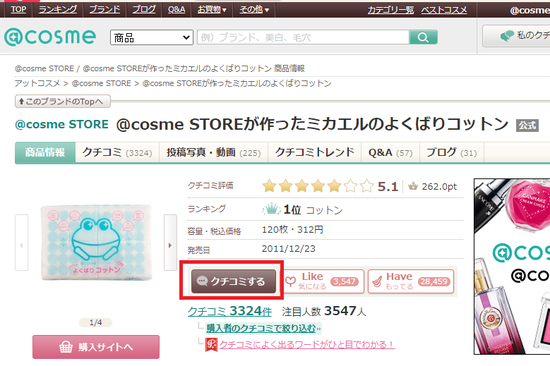550x366 pixels.
Task: Open the ブログ navigation item
Action: coord(144,9)
